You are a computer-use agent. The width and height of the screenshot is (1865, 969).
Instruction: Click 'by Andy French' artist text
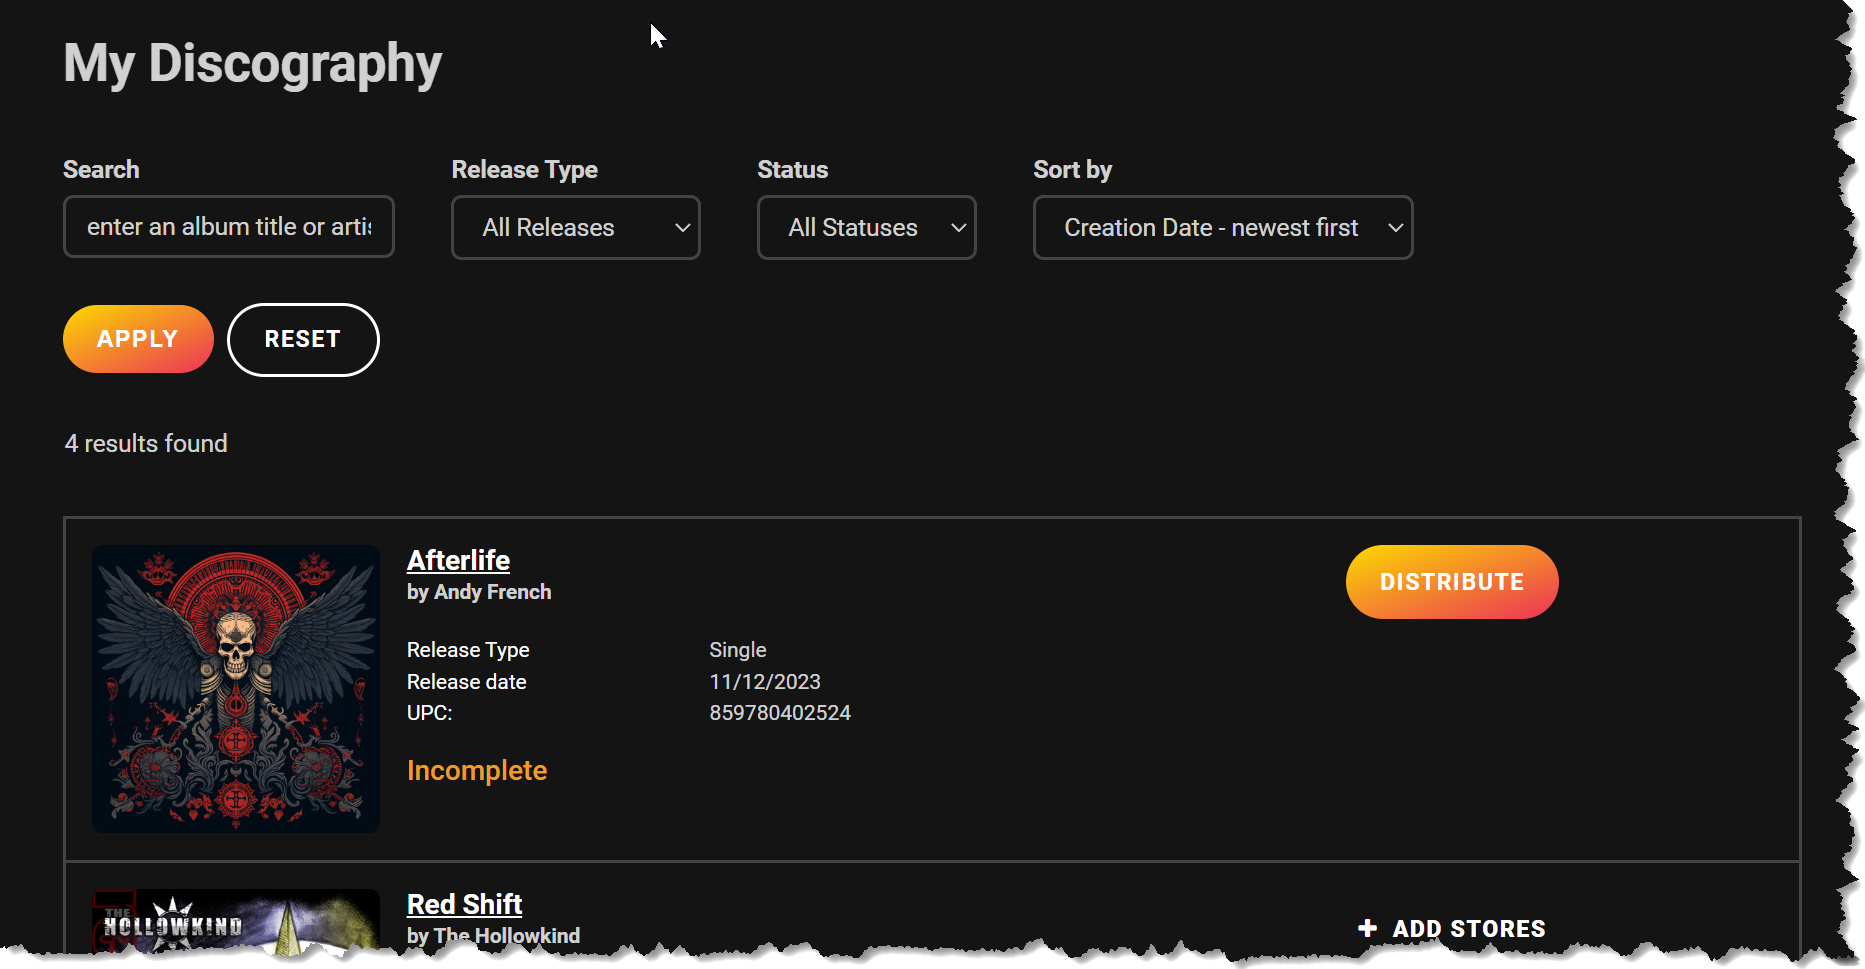479,592
